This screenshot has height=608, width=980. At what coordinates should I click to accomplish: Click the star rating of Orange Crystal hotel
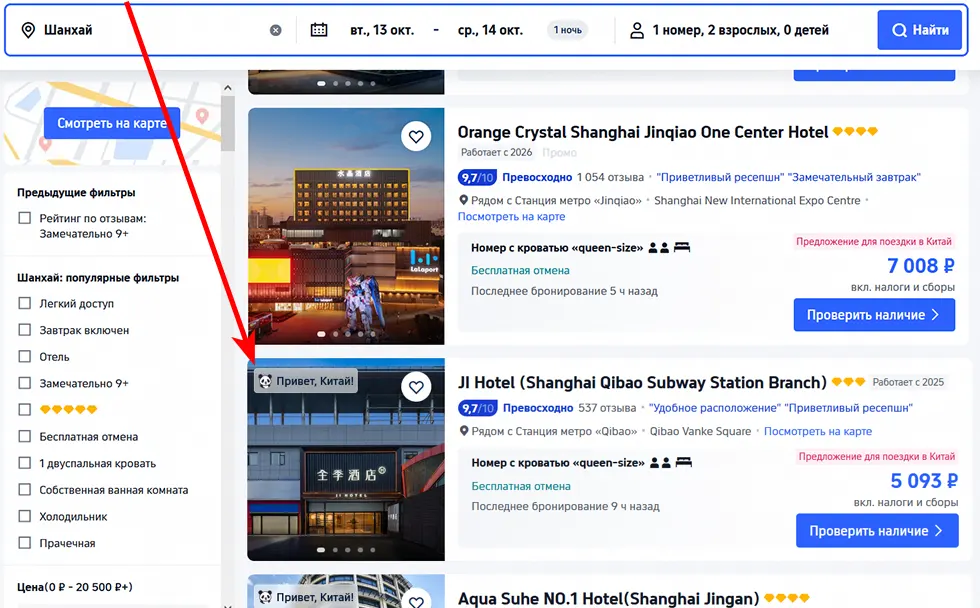(x=855, y=131)
